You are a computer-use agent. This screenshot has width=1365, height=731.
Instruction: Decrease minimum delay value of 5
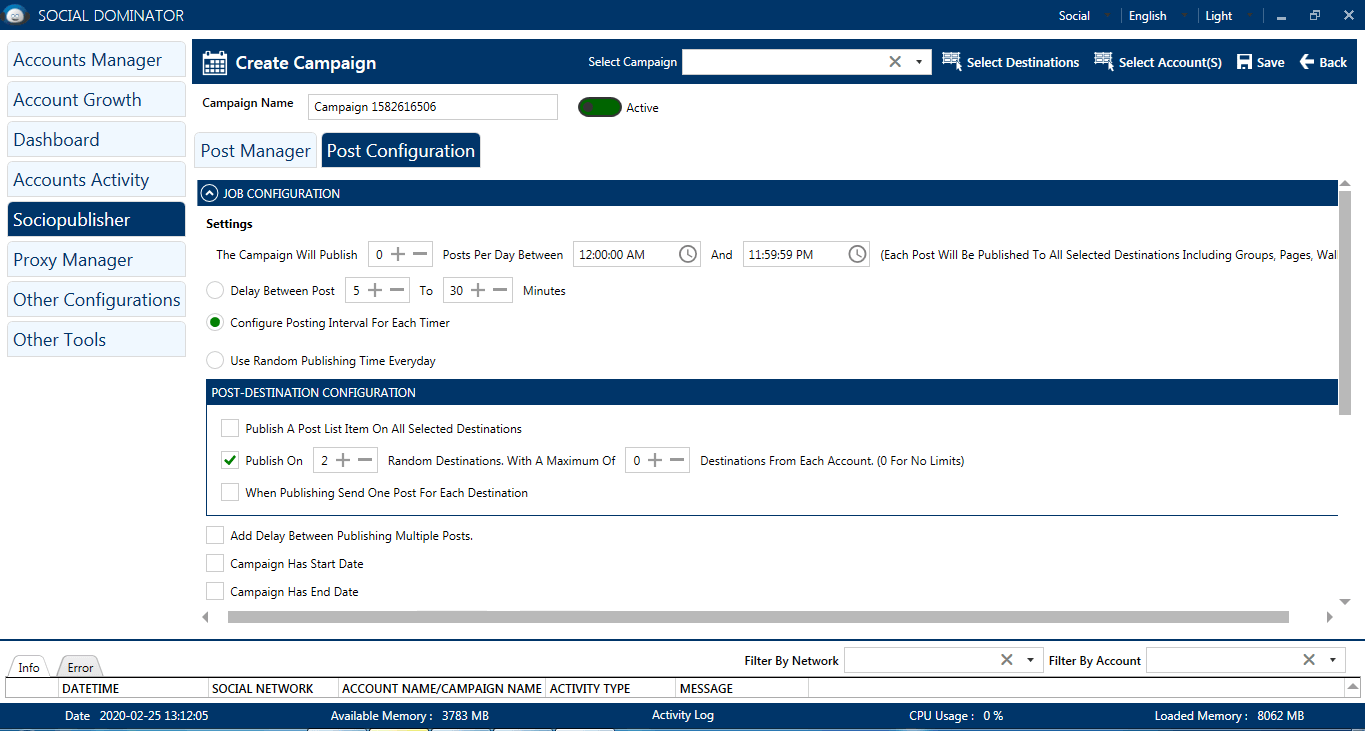pyautogui.click(x=398, y=291)
